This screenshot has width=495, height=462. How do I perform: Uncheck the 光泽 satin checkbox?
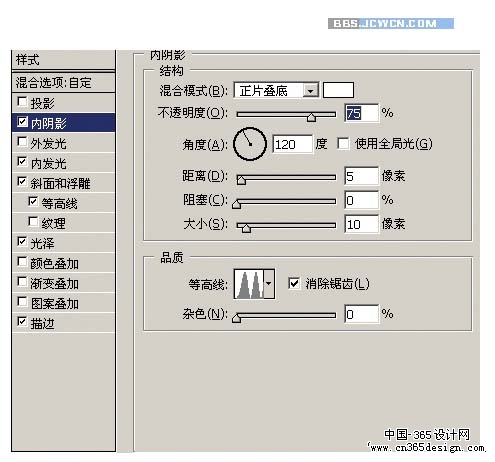pos(22,242)
